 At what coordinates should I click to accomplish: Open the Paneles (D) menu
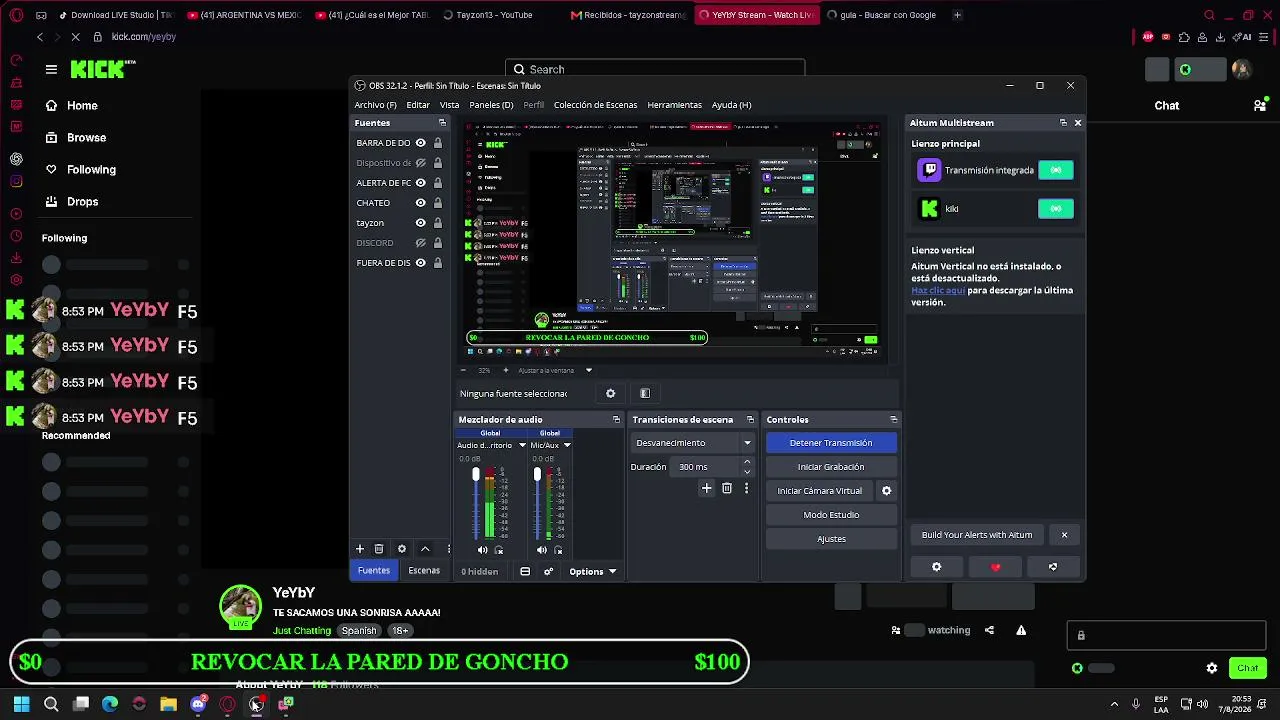(x=491, y=105)
